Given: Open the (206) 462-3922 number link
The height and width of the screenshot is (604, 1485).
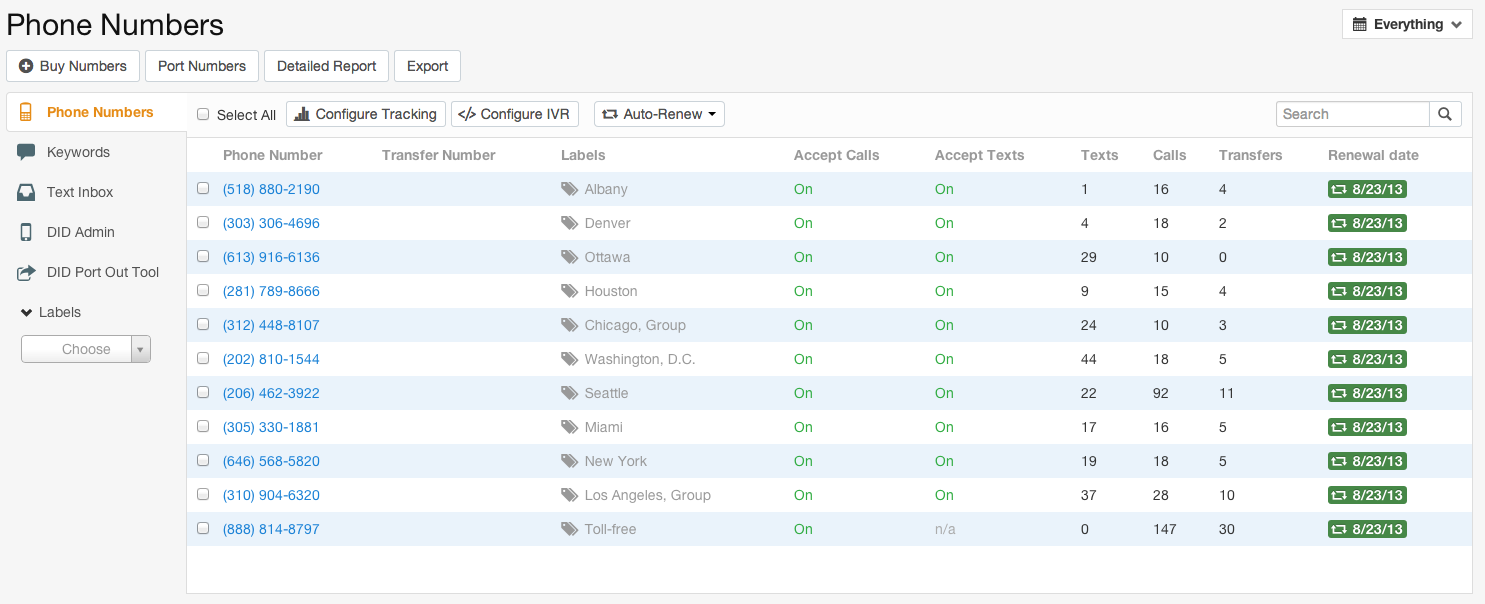Looking at the screenshot, I should click(x=271, y=393).
